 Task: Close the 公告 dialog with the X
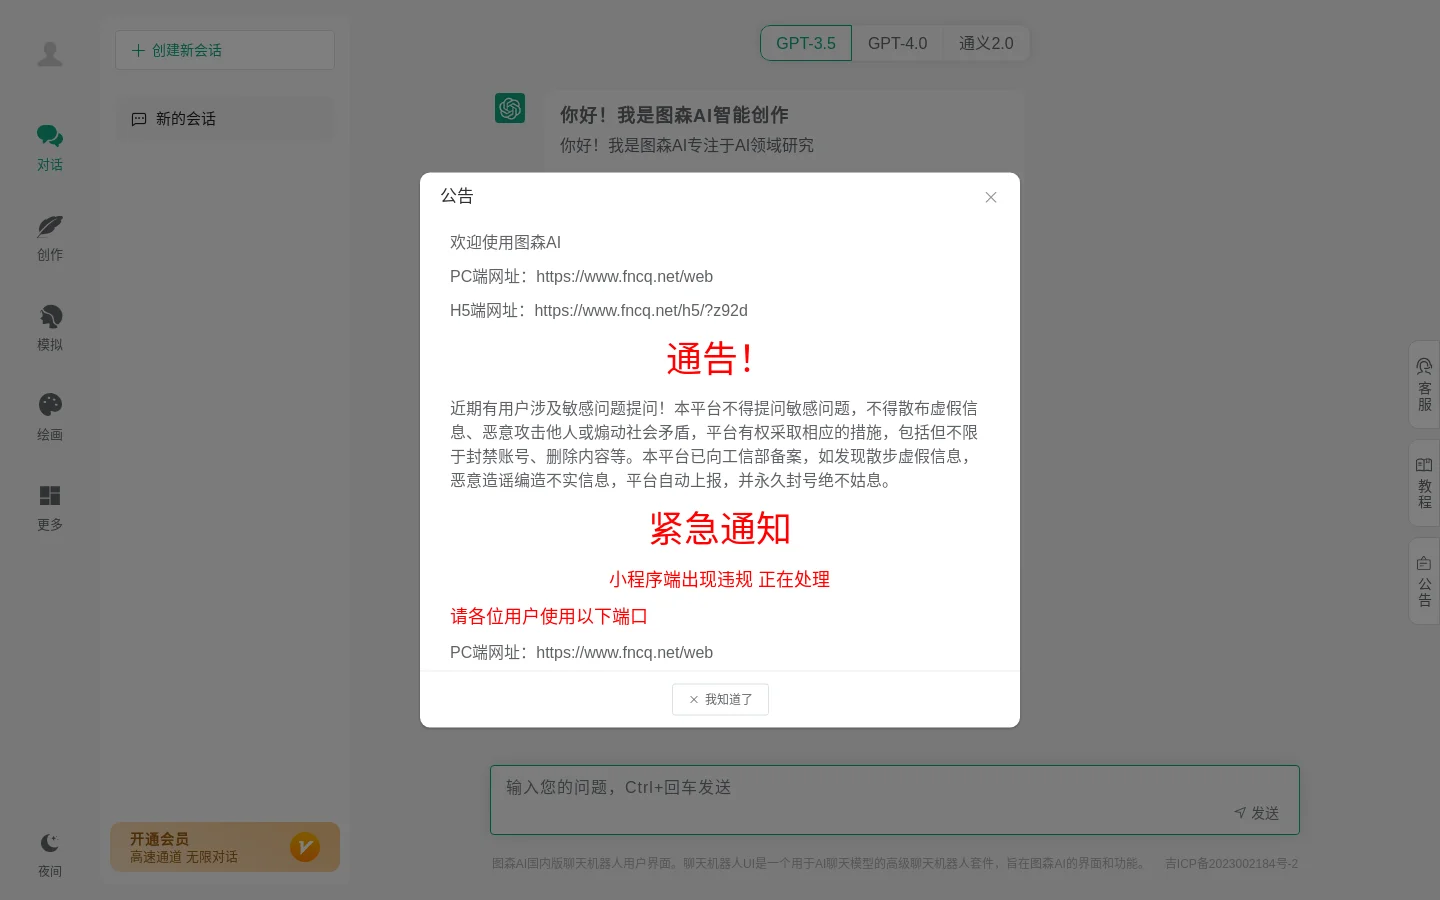[991, 197]
